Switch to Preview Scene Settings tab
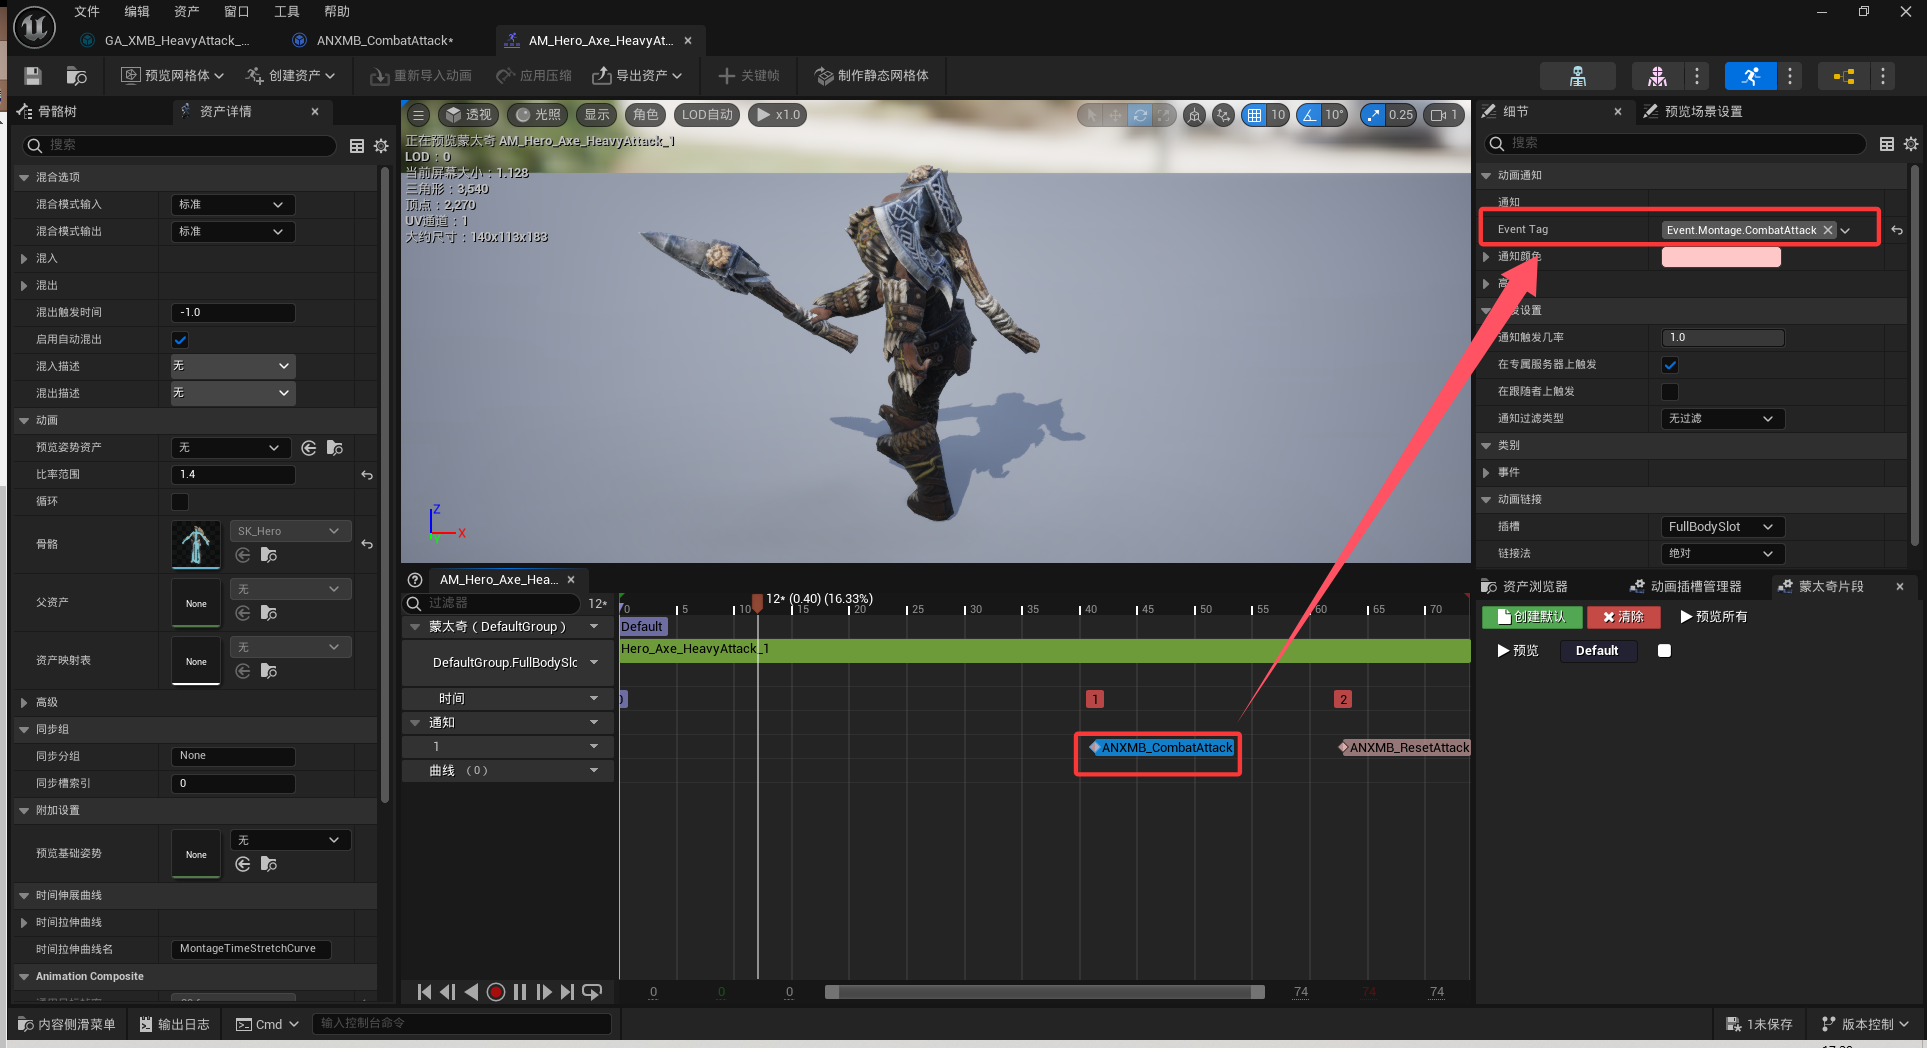Screen dimensions: 1927x1048 (x=1694, y=112)
